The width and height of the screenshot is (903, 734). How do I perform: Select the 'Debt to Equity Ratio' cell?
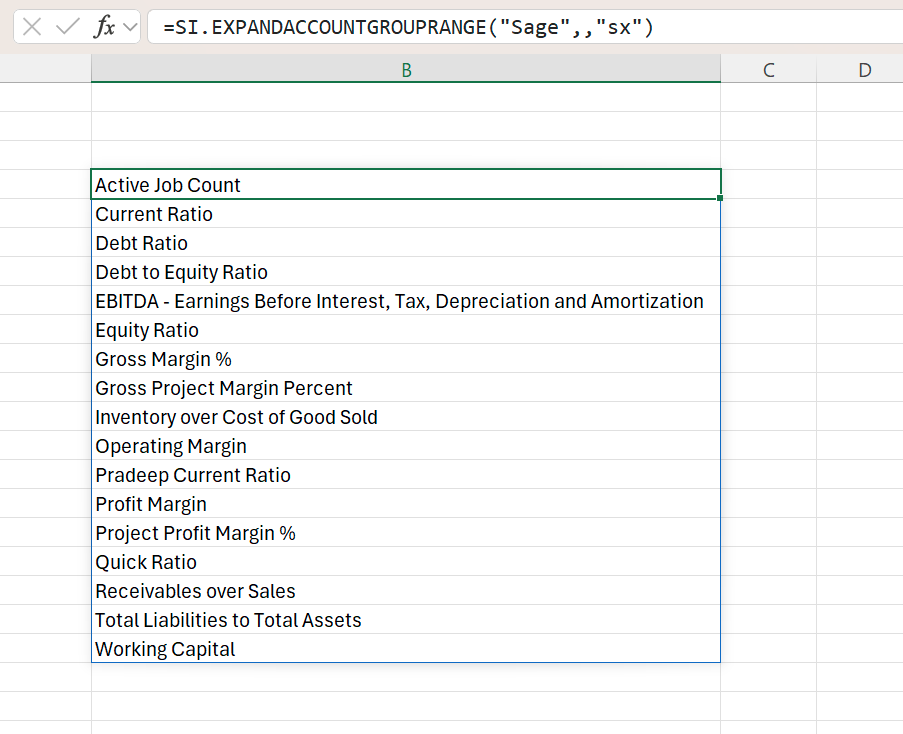[406, 272]
